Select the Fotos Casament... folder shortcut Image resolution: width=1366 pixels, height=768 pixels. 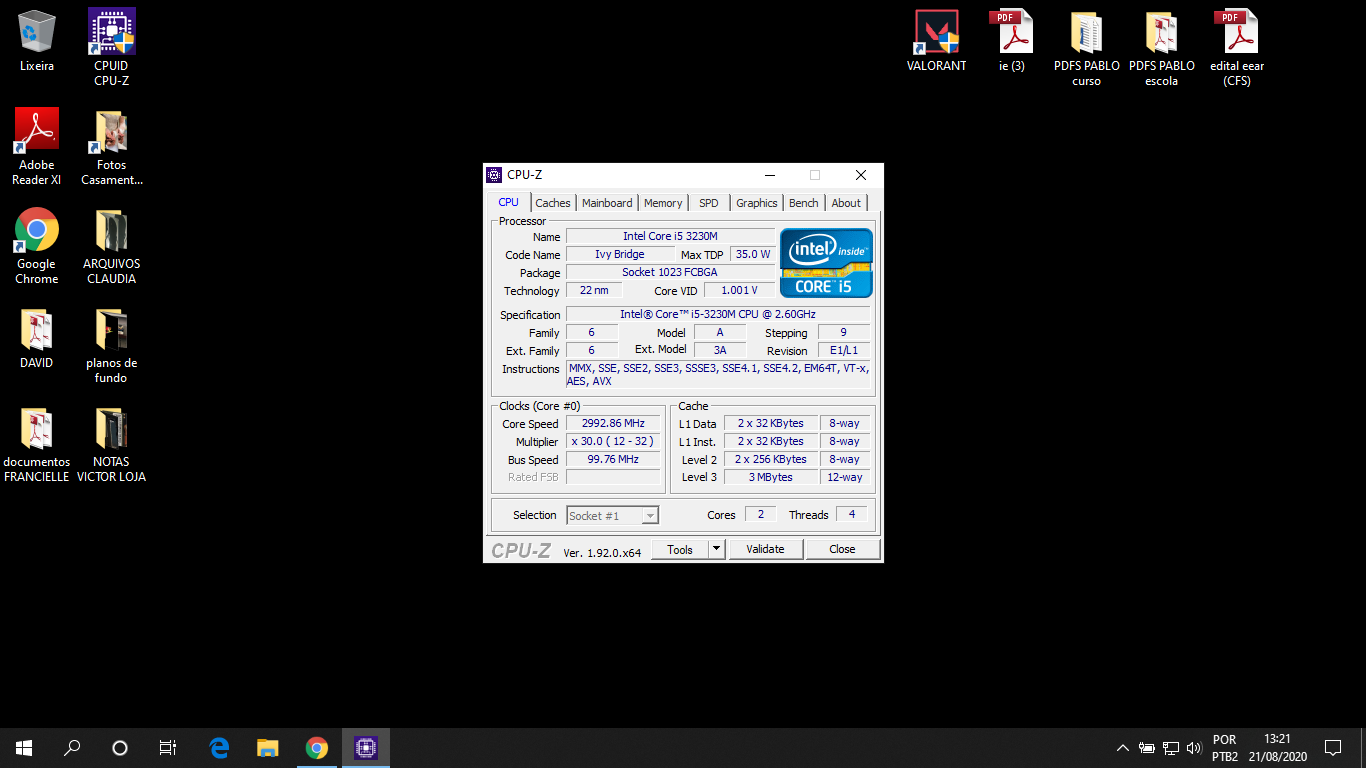[x=111, y=146]
